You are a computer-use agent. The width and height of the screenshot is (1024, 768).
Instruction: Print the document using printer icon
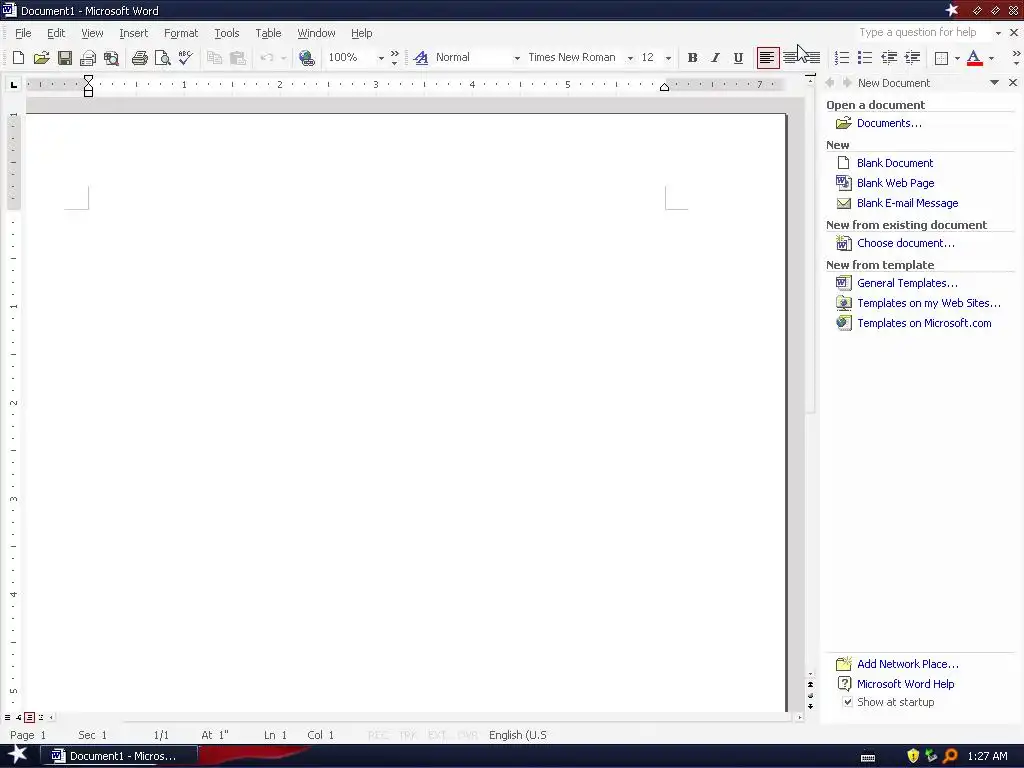tap(139, 57)
